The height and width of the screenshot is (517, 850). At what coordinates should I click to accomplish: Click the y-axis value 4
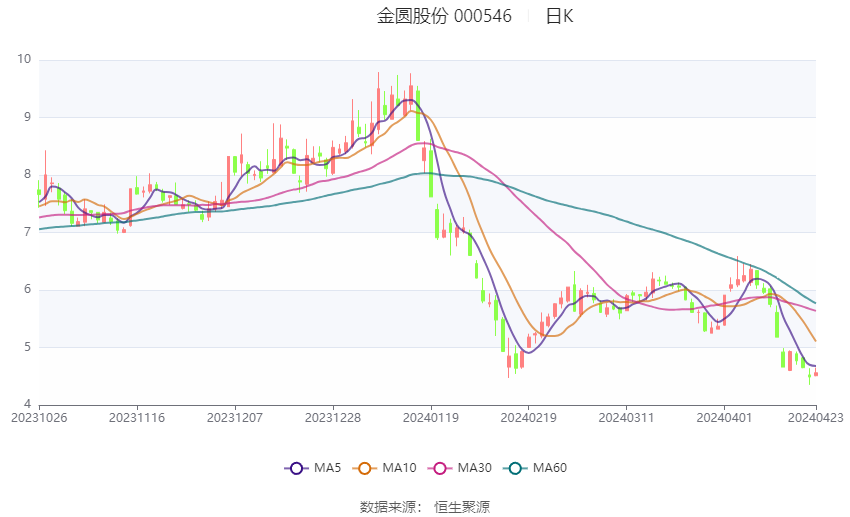(27, 404)
